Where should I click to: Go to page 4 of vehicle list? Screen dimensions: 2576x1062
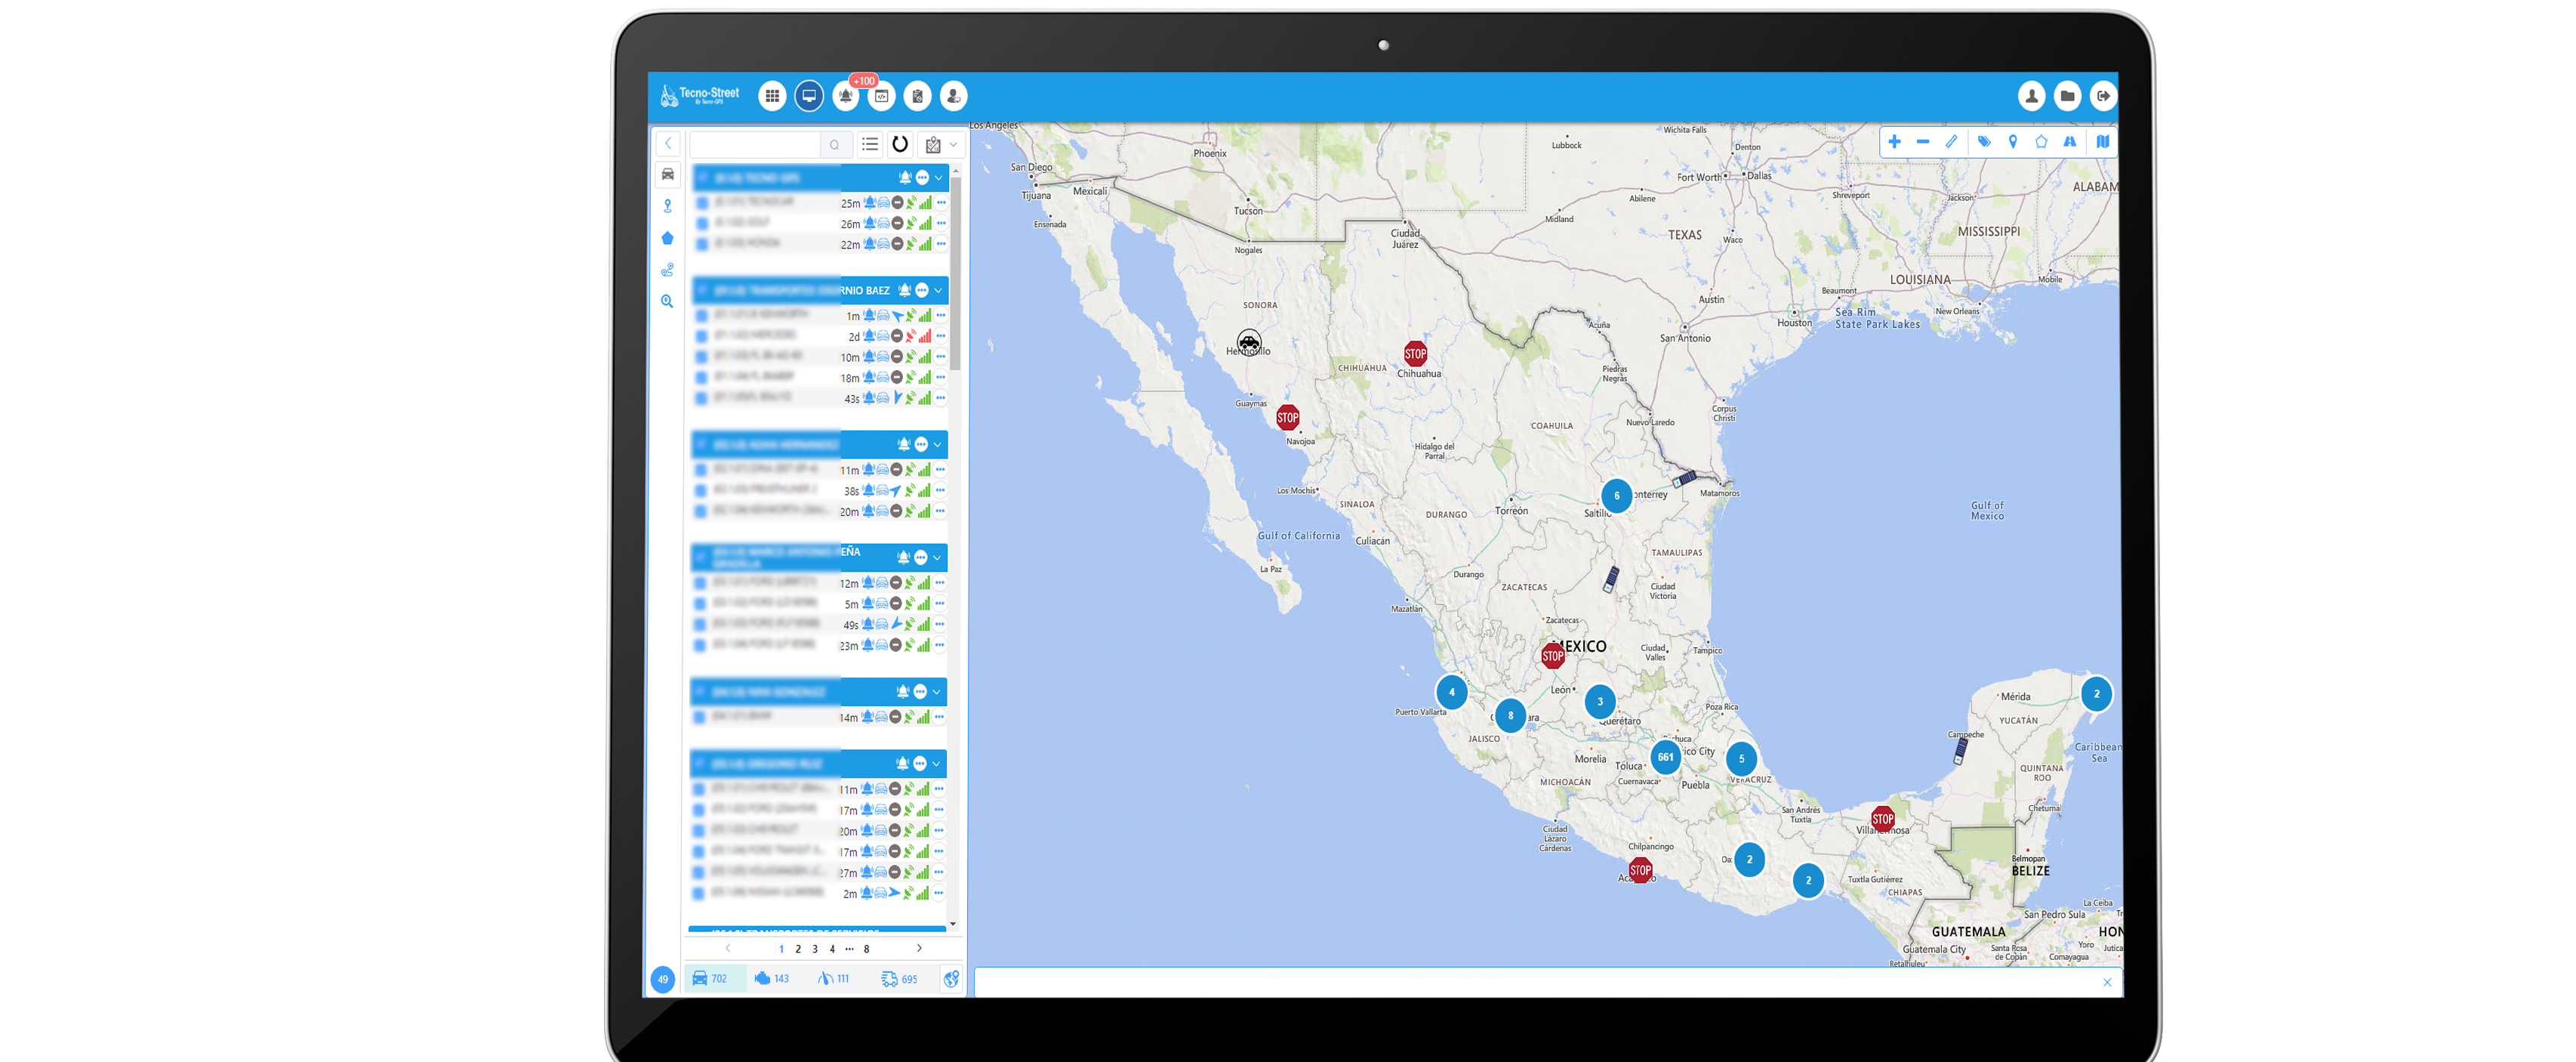click(x=832, y=949)
